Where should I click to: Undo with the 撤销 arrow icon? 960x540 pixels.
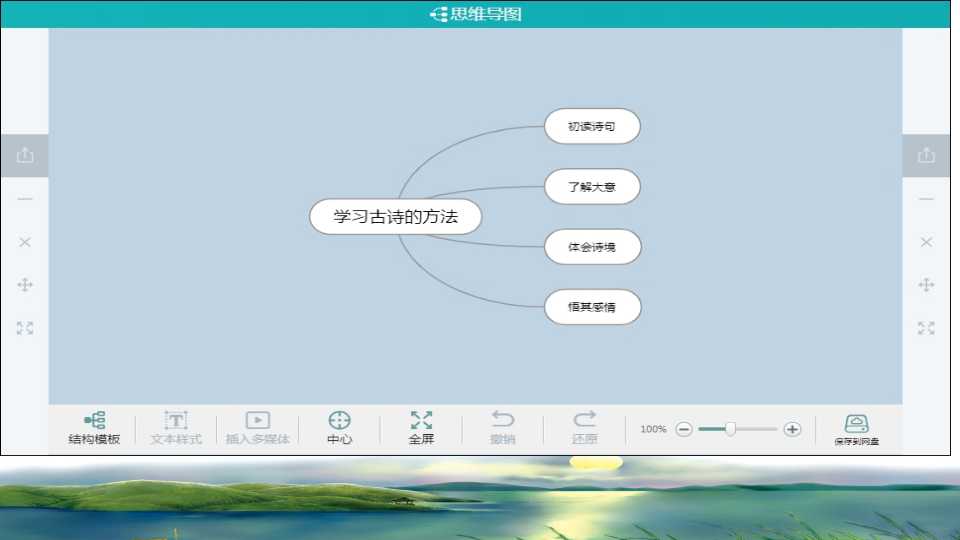tap(503, 419)
